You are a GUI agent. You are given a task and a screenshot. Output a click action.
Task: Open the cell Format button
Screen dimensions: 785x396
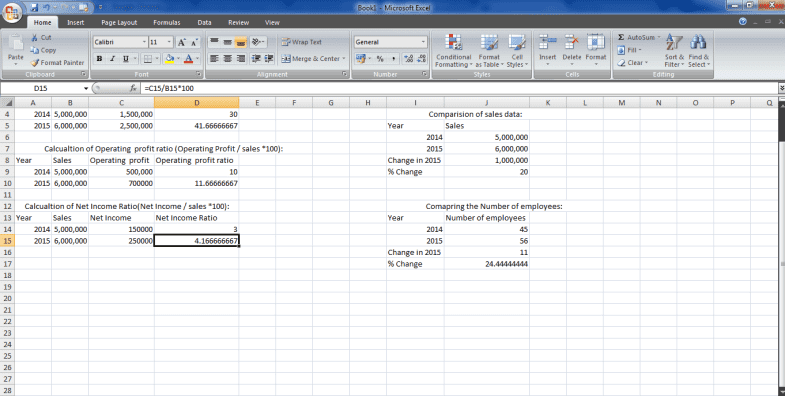pos(596,49)
